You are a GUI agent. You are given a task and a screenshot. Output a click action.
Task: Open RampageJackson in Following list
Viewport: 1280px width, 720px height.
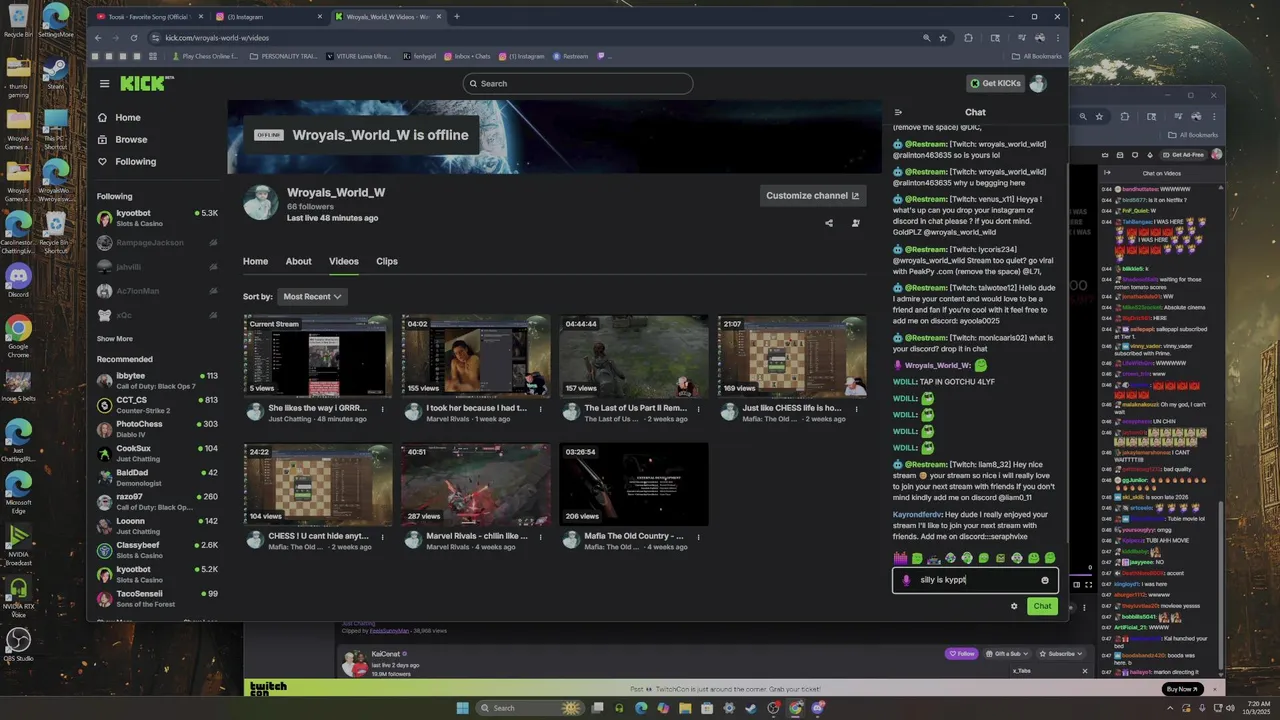tap(157, 243)
